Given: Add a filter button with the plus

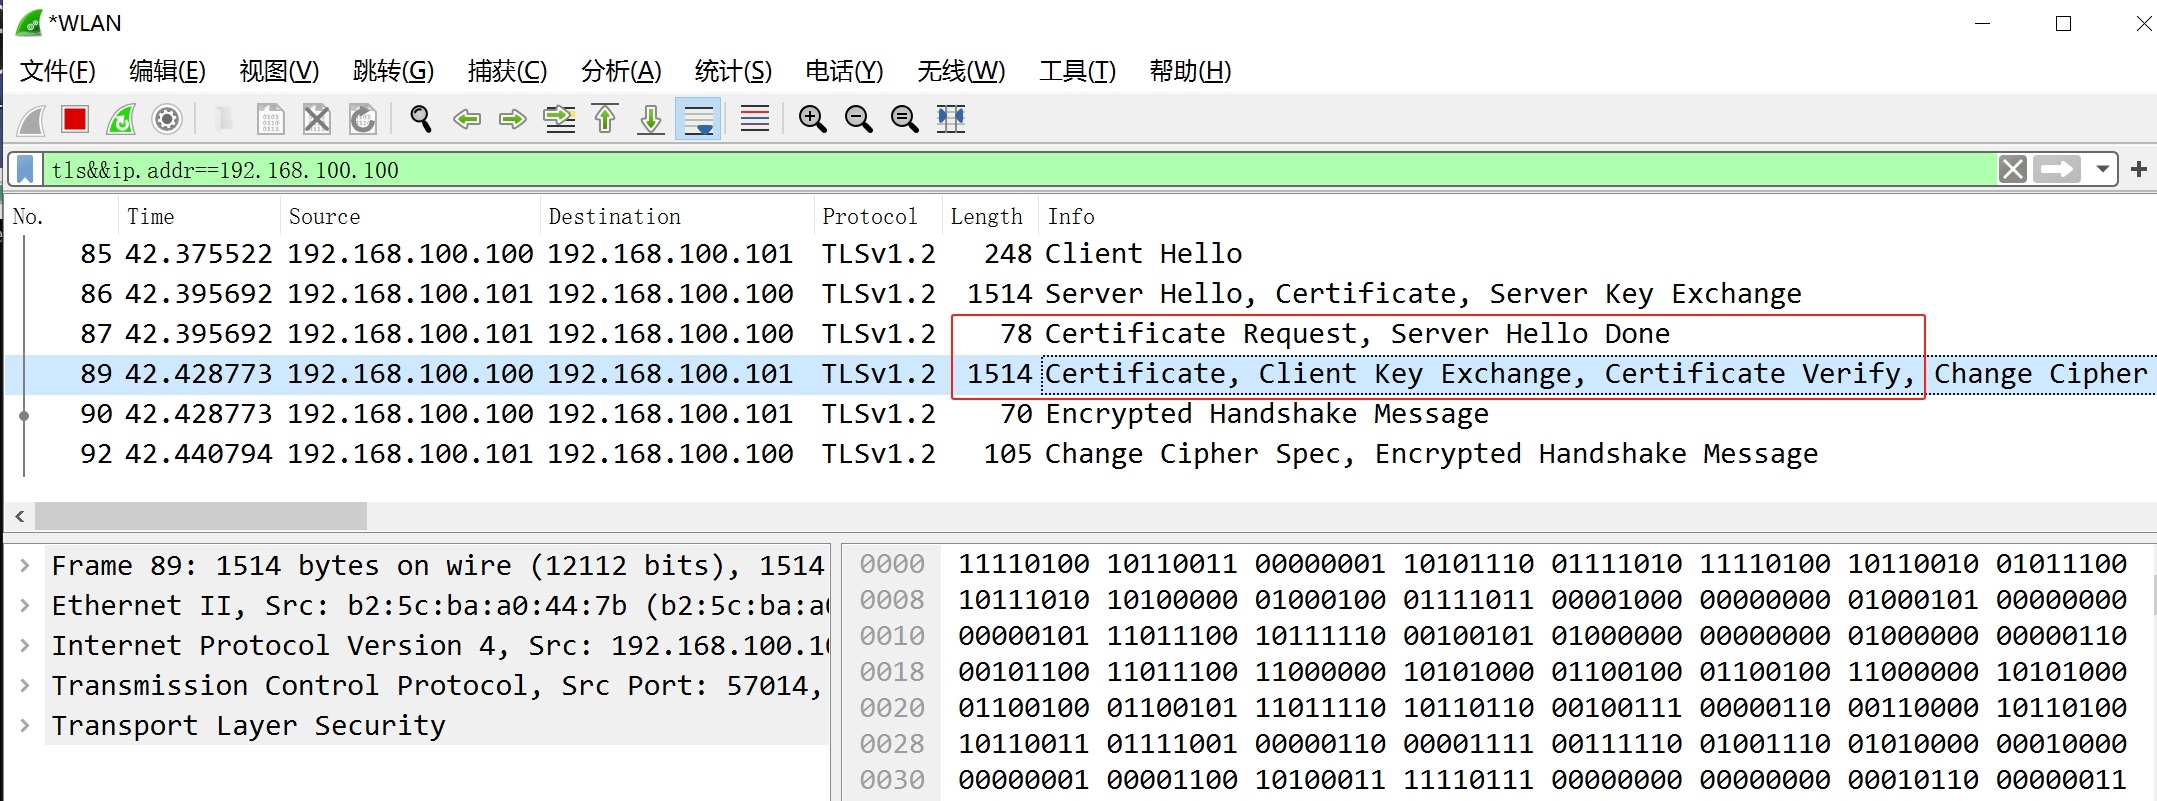Looking at the screenshot, I should pos(2139,170).
